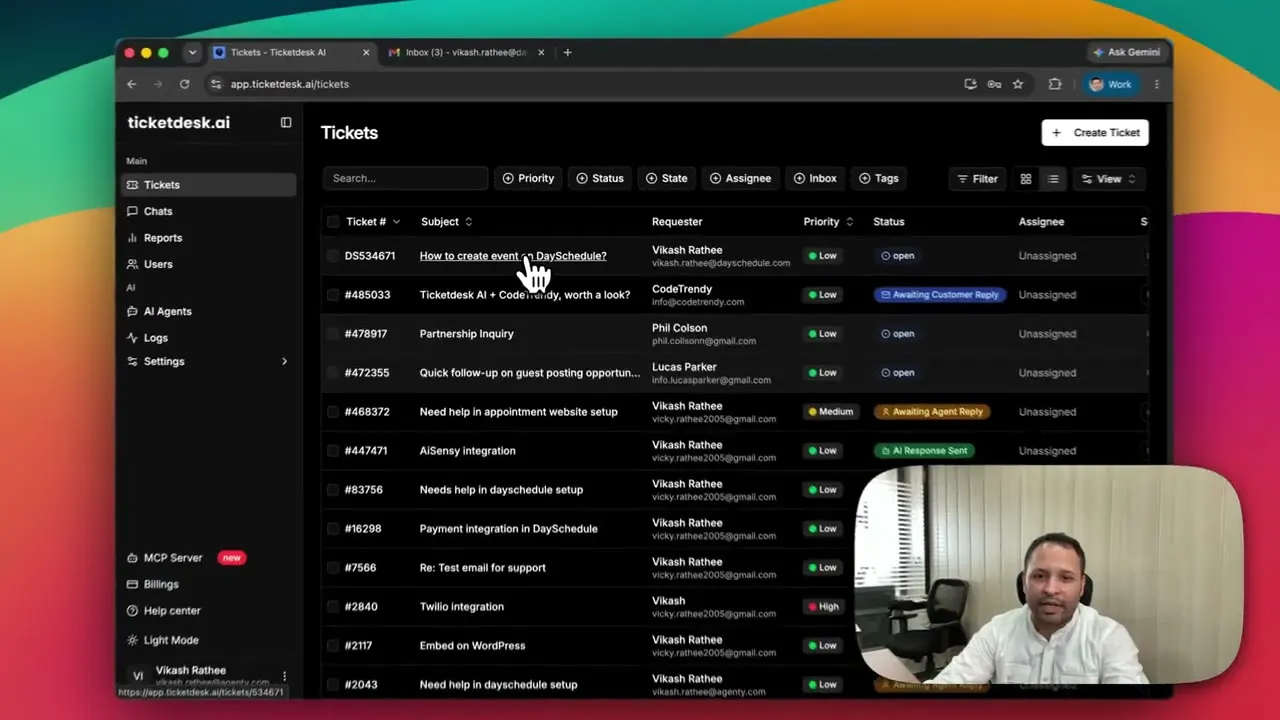
Task: Open the Assignee filter dropdown
Action: [x=740, y=178]
